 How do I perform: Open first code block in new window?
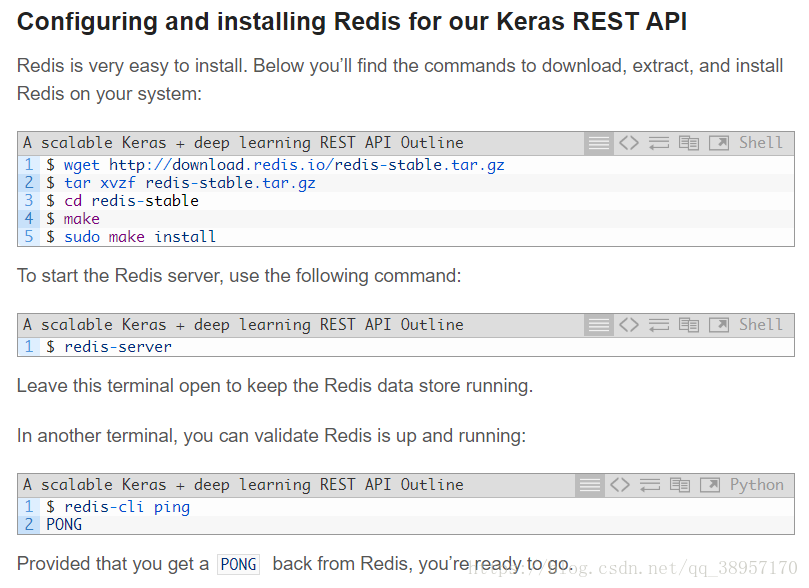tap(719, 143)
